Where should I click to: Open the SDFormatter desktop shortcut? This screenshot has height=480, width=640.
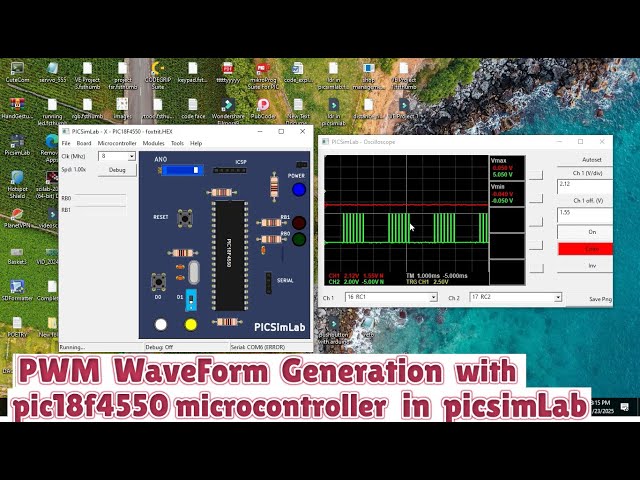pos(17,290)
